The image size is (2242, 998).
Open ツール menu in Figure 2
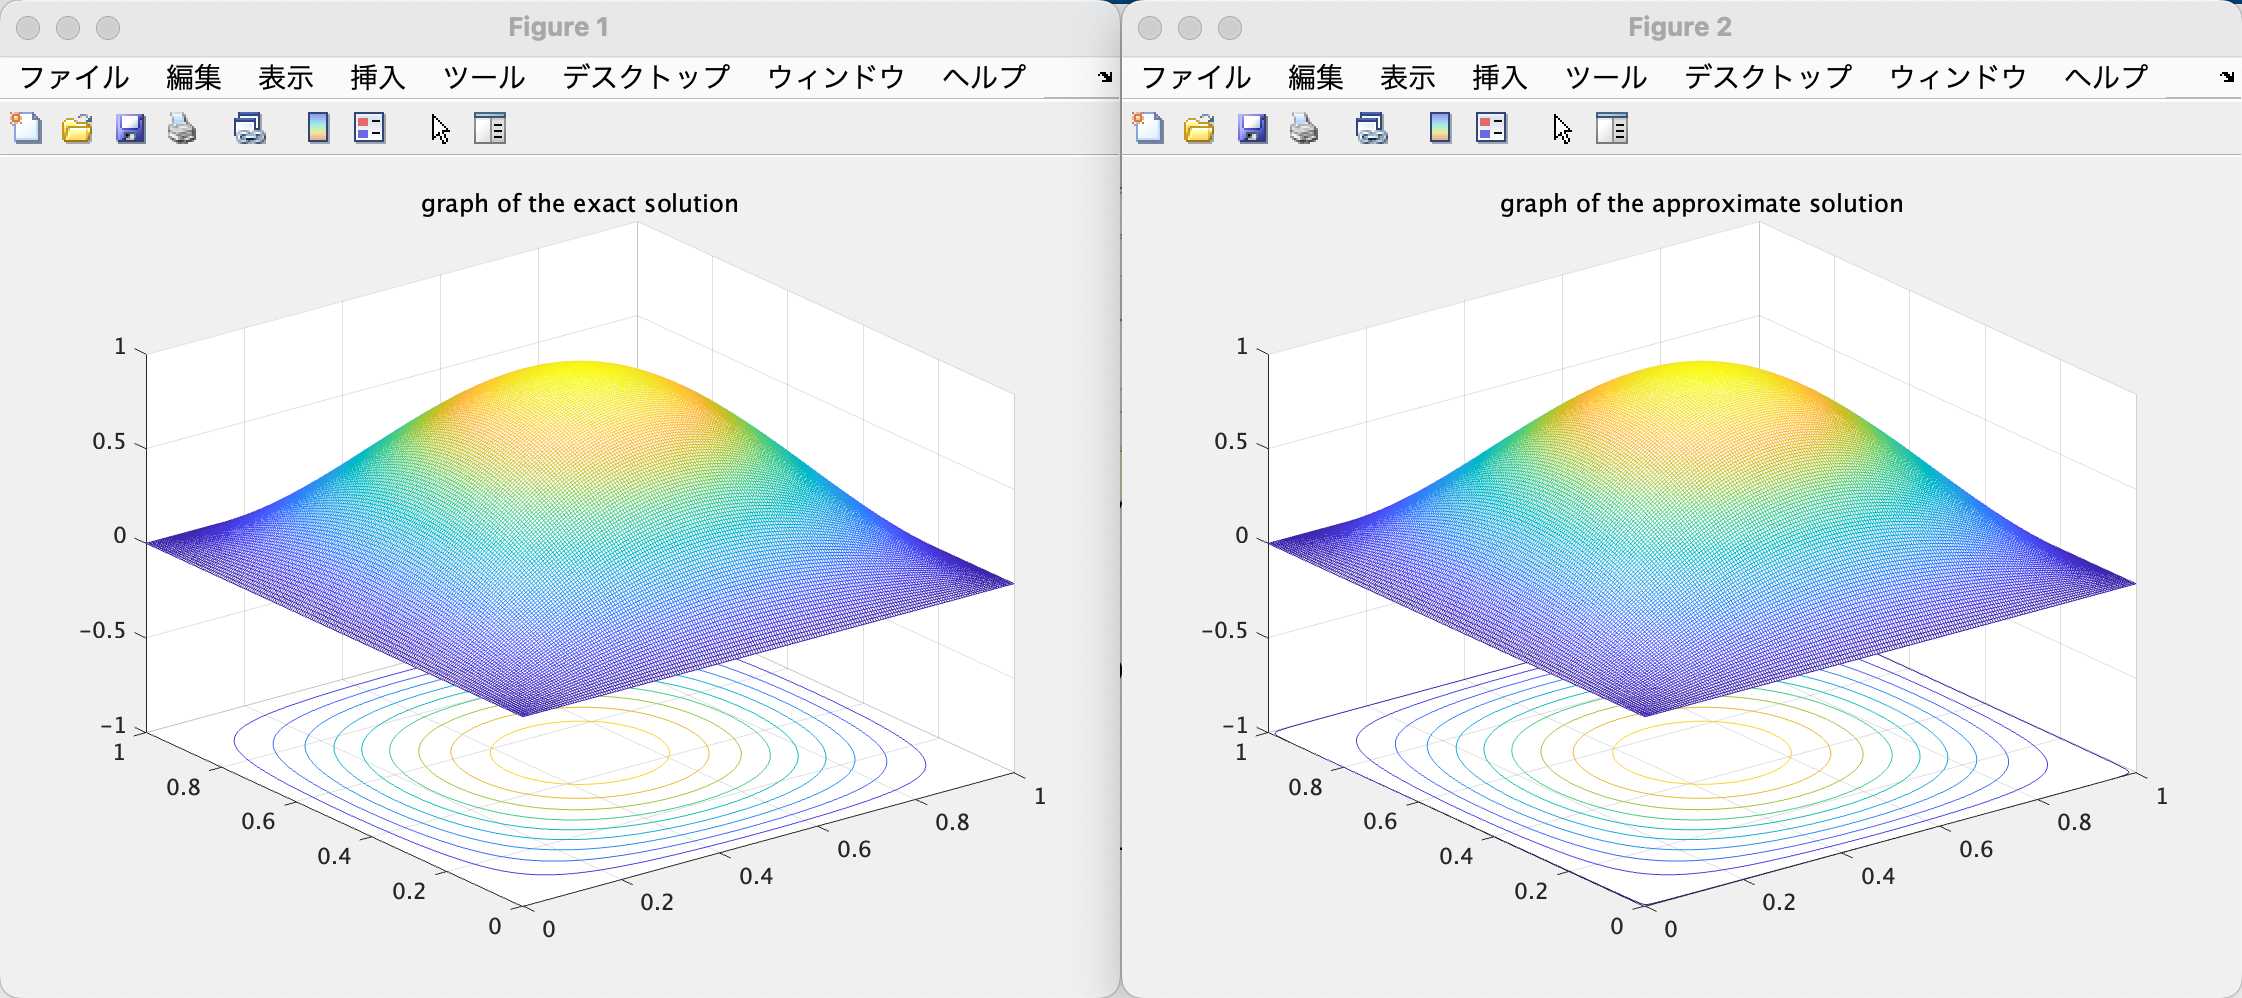(1606, 77)
